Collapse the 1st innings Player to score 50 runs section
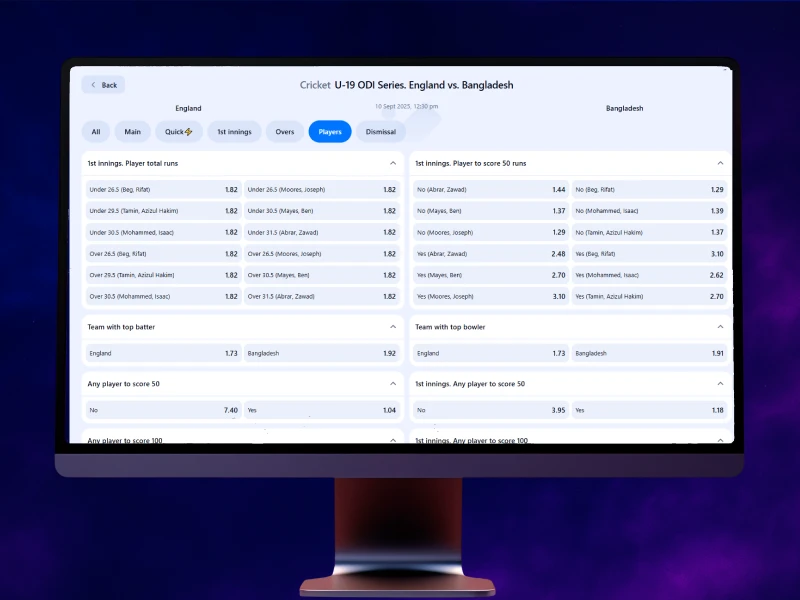 pyautogui.click(x=719, y=162)
